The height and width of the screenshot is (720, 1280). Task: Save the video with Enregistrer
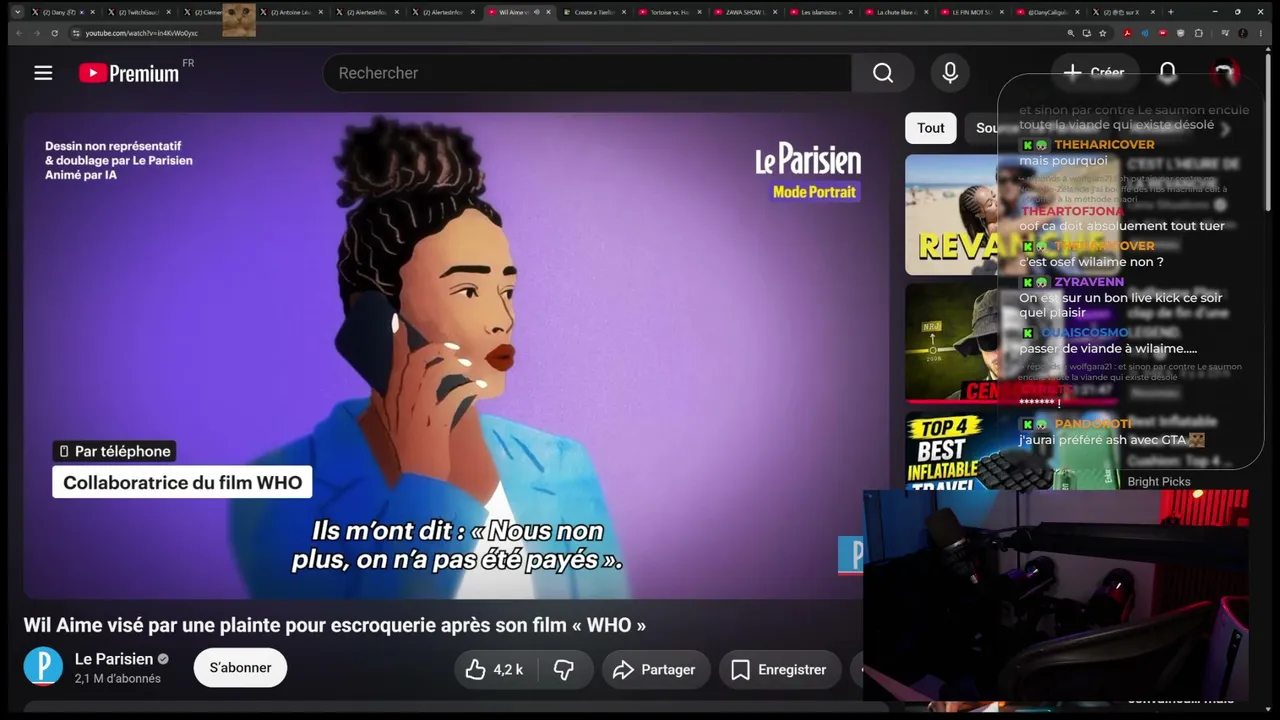click(778, 670)
